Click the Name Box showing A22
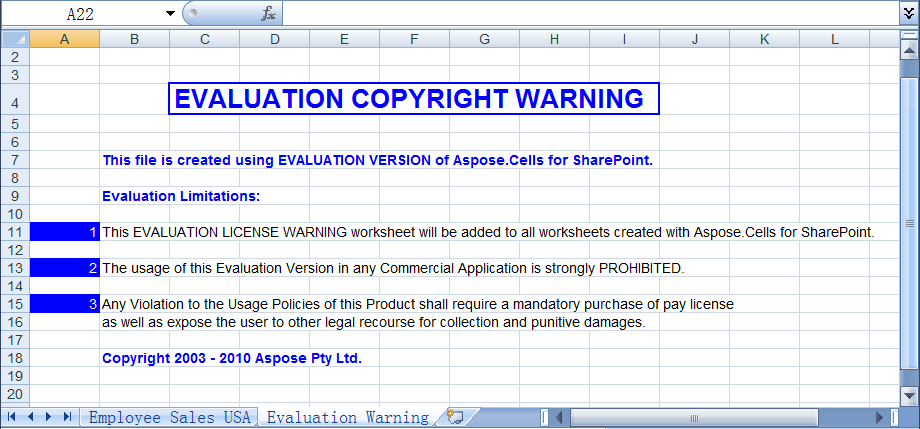This screenshot has height=429, width=920. click(x=81, y=13)
